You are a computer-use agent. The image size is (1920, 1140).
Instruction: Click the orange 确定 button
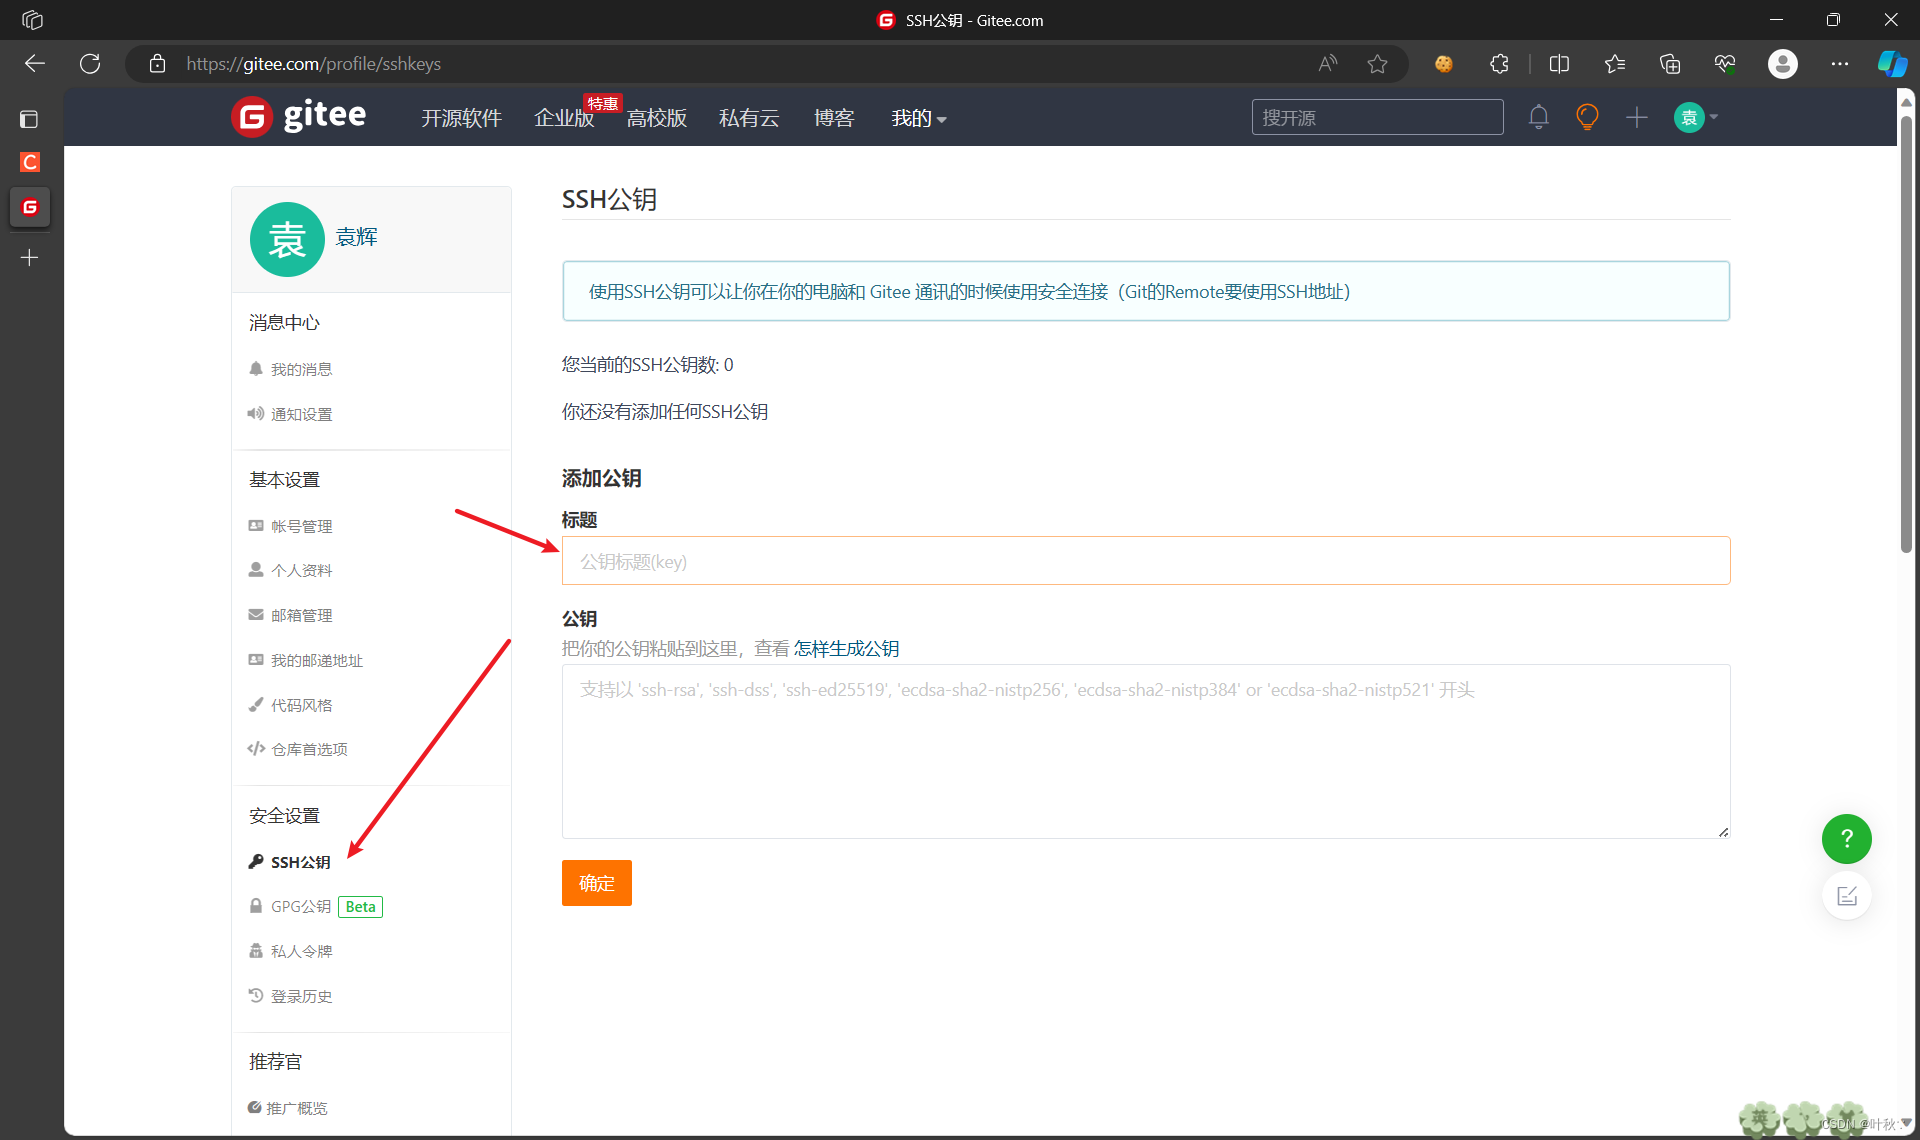pos(596,883)
